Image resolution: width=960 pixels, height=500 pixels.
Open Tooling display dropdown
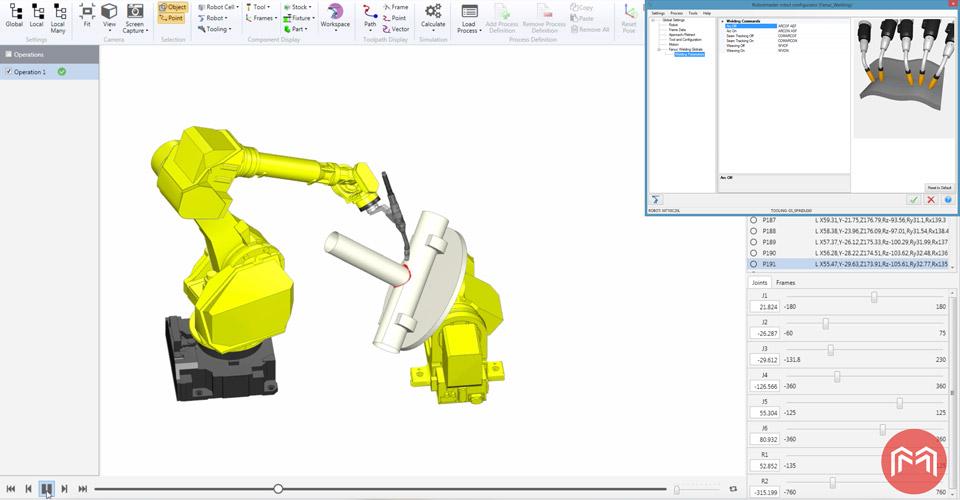coord(214,29)
